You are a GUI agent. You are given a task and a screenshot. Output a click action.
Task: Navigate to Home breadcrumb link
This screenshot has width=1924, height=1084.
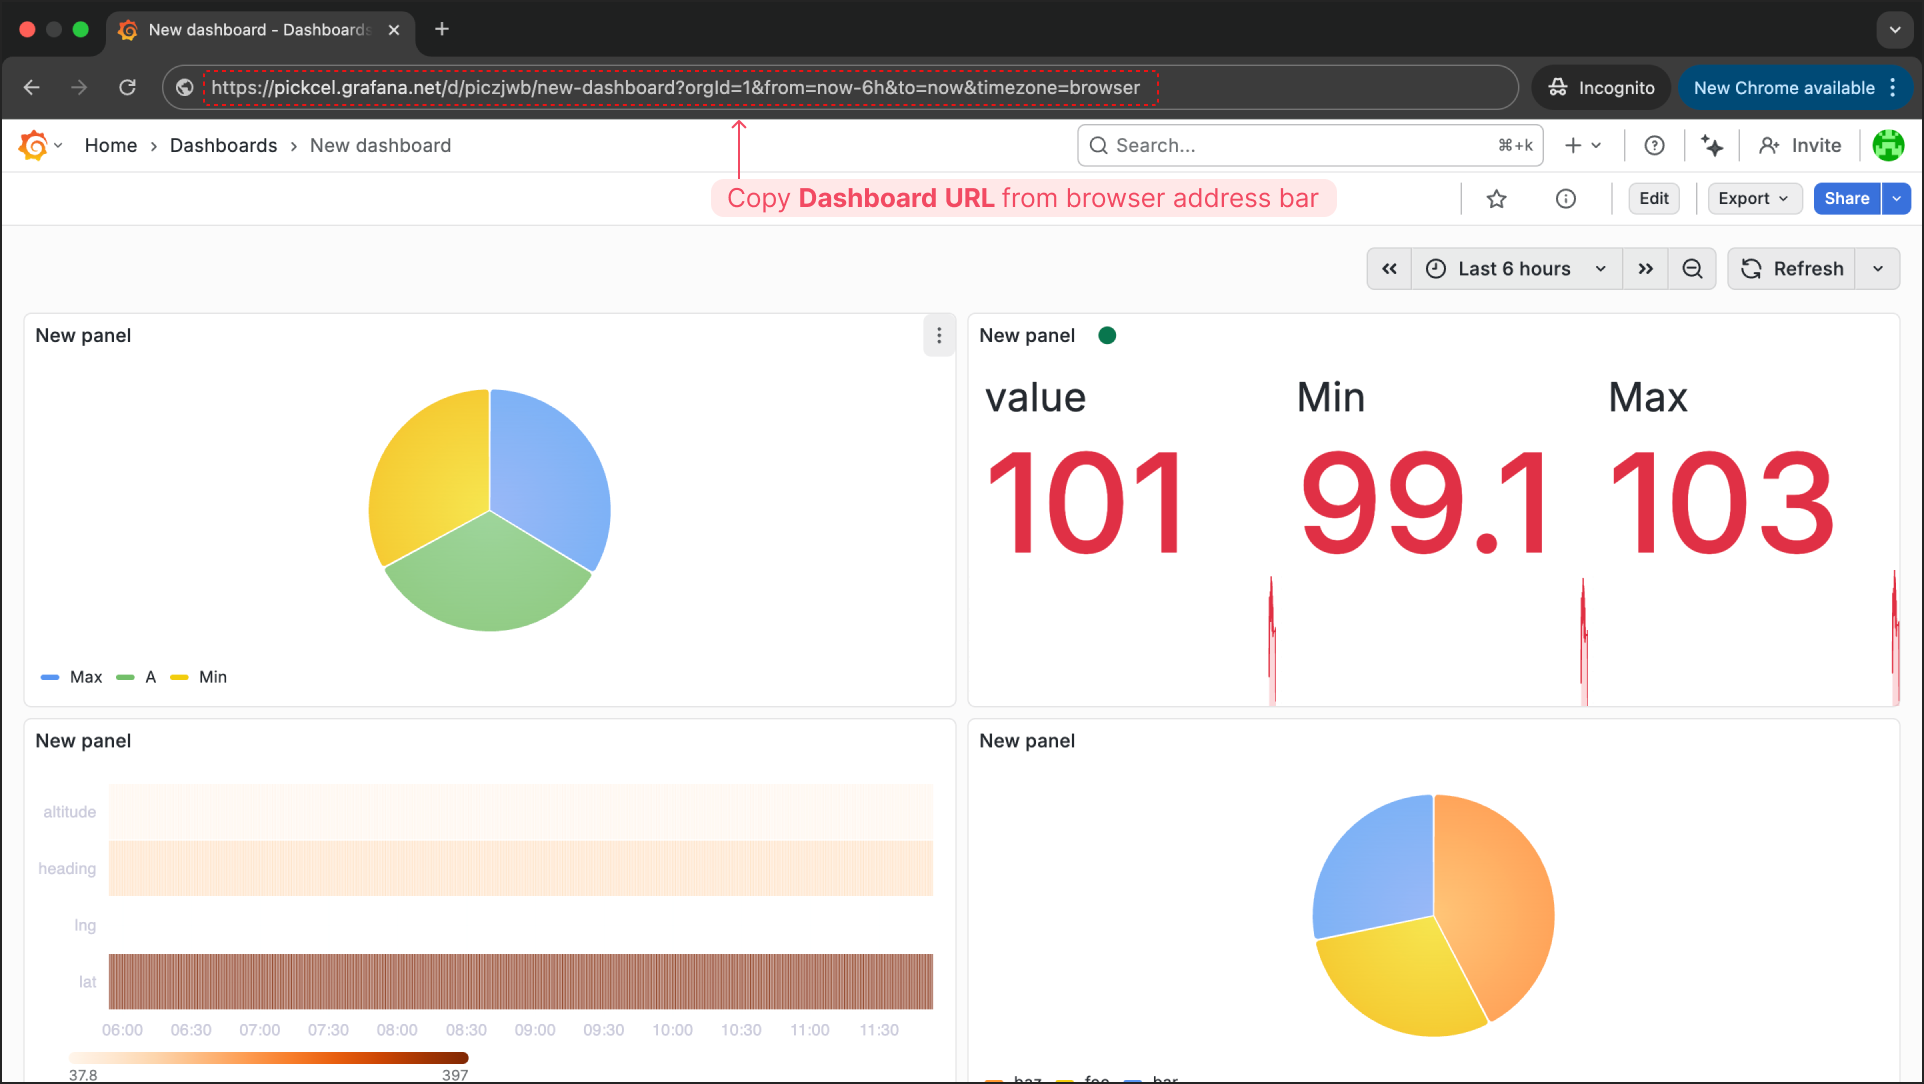tap(110, 146)
